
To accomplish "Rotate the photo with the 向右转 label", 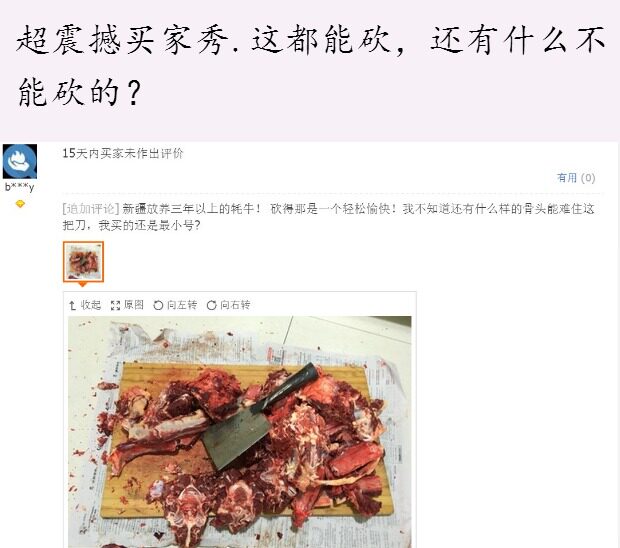I will point(235,305).
